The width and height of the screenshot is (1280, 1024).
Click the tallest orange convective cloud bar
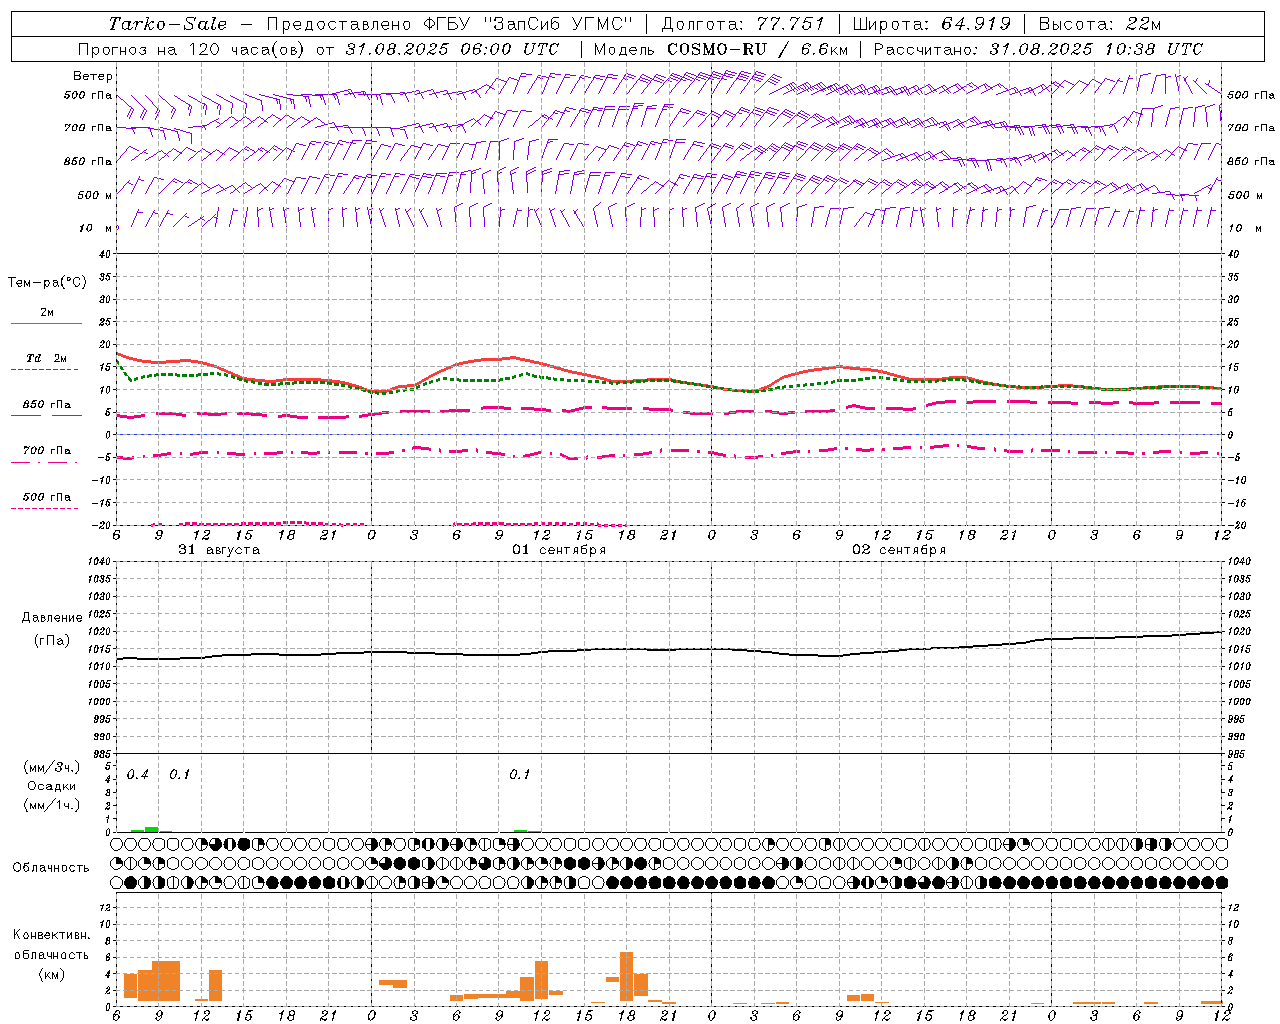pos(627,977)
